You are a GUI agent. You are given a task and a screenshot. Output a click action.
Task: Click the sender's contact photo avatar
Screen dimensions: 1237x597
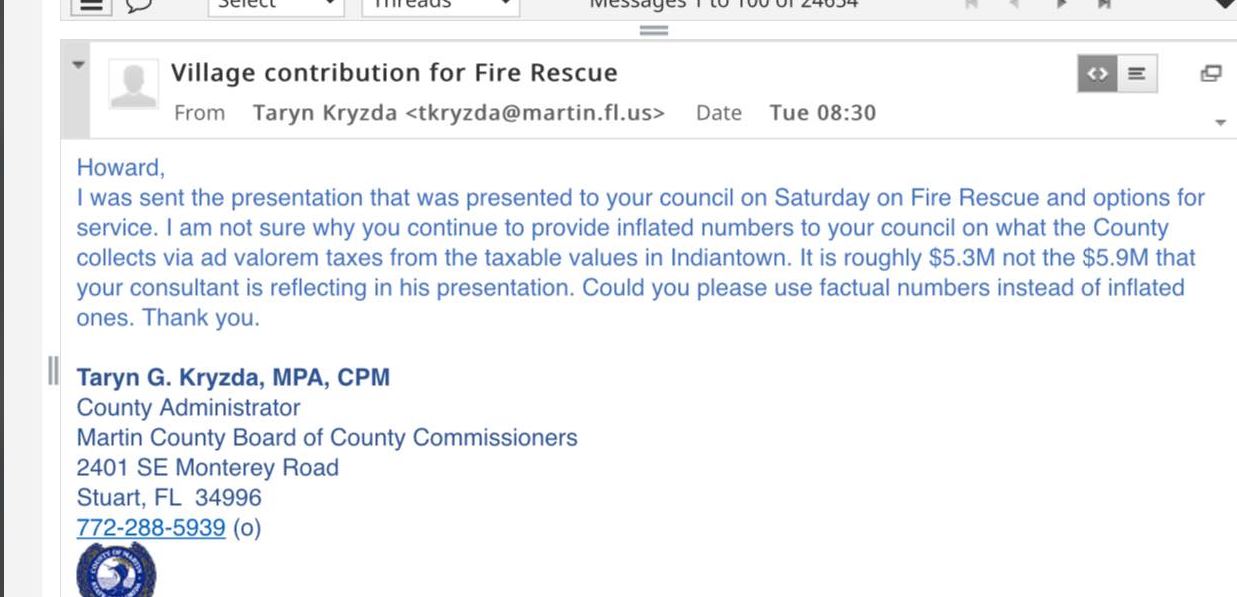coord(132,84)
